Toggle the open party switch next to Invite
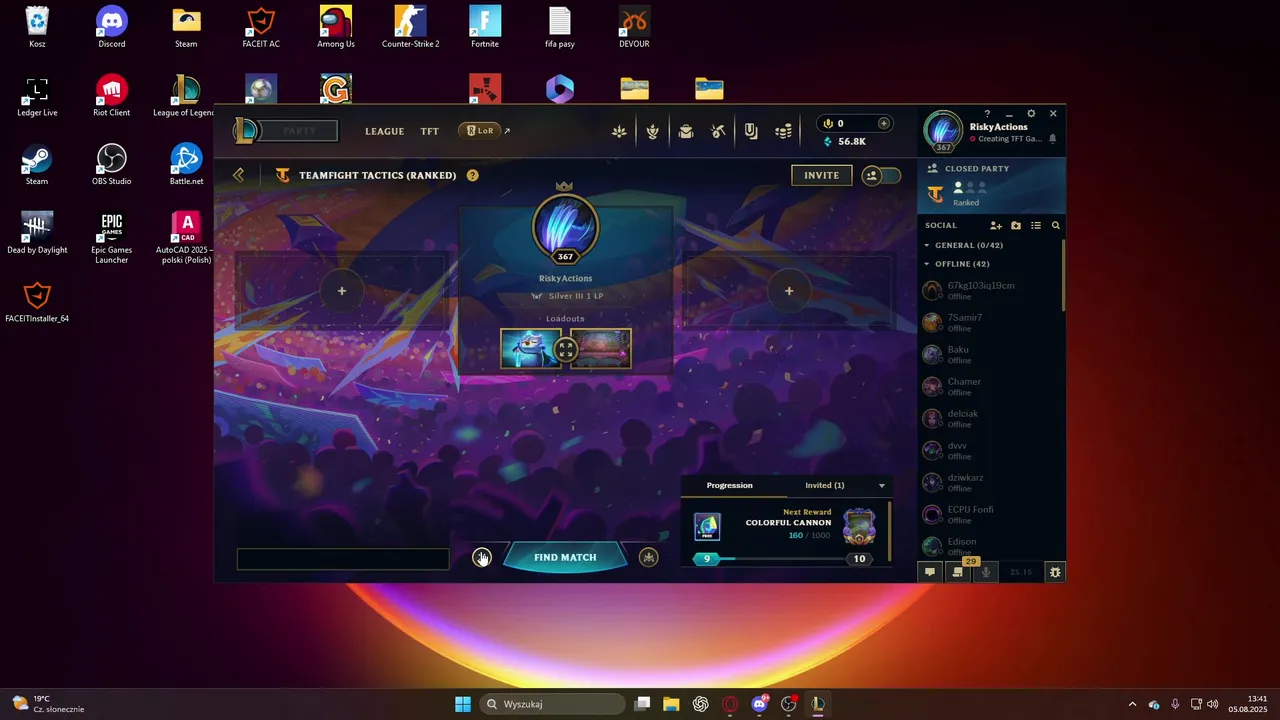This screenshot has width=1280, height=720. coord(881,175)
